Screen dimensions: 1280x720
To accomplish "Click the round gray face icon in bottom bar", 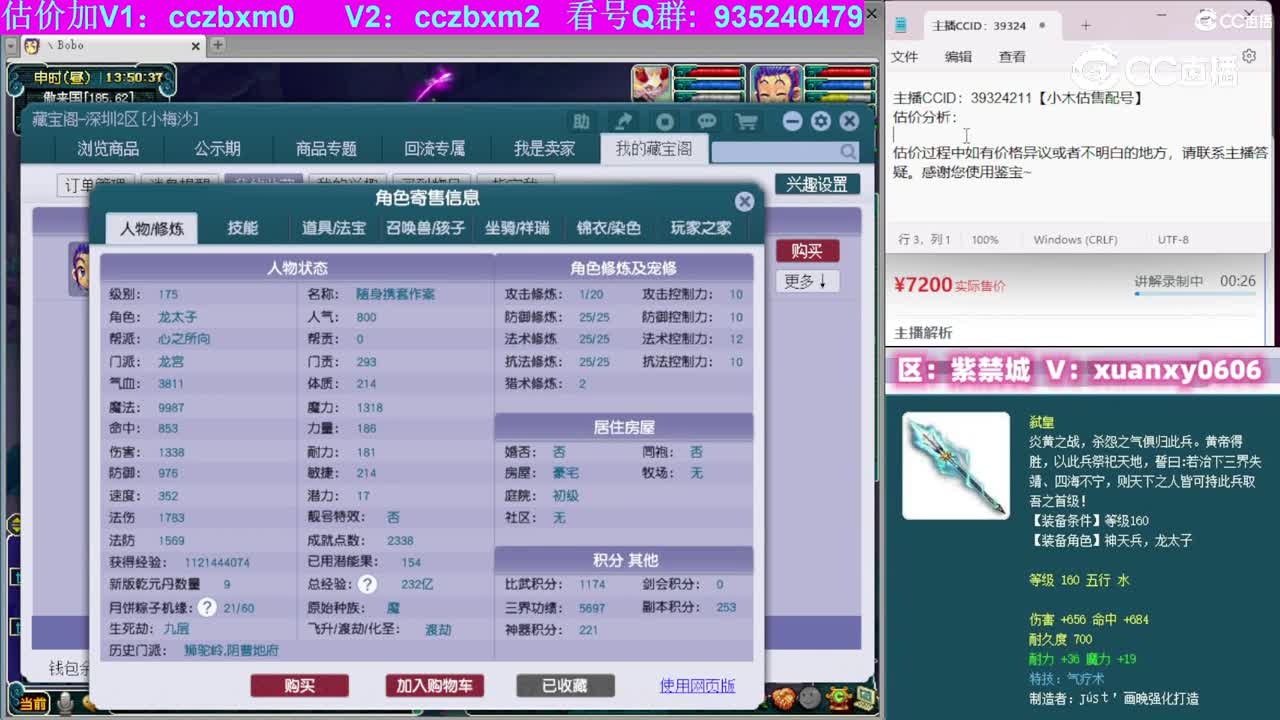I will [810, 697].
